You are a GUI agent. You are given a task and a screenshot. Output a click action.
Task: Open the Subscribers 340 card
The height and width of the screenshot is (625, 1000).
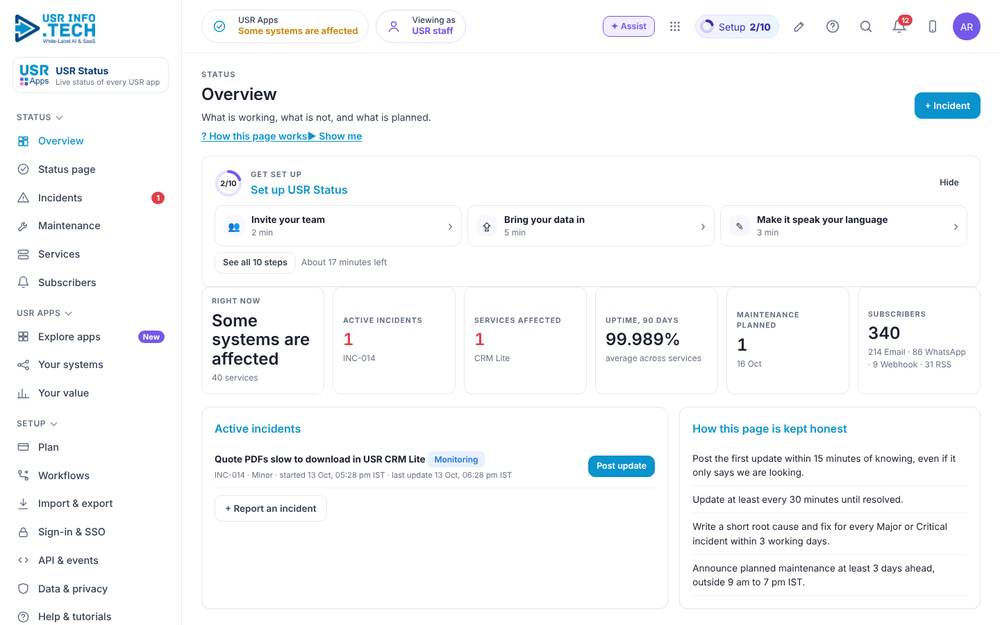pyautogui.click(x=919, y=341)
